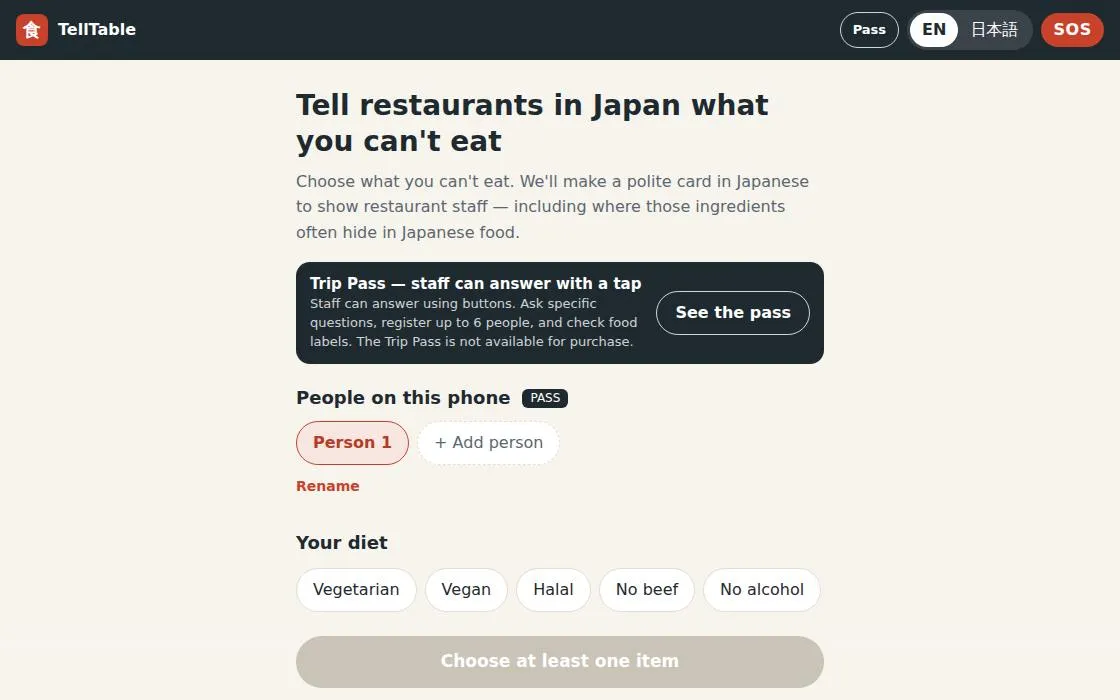
Task: Click the People on this phone heading
Action: click(x=403, y=398)
